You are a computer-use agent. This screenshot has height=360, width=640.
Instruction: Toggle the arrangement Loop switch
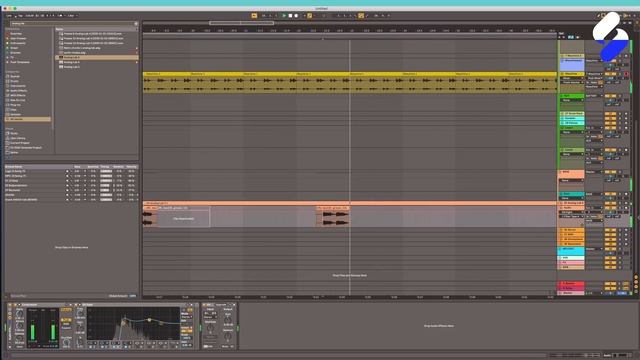361,16
